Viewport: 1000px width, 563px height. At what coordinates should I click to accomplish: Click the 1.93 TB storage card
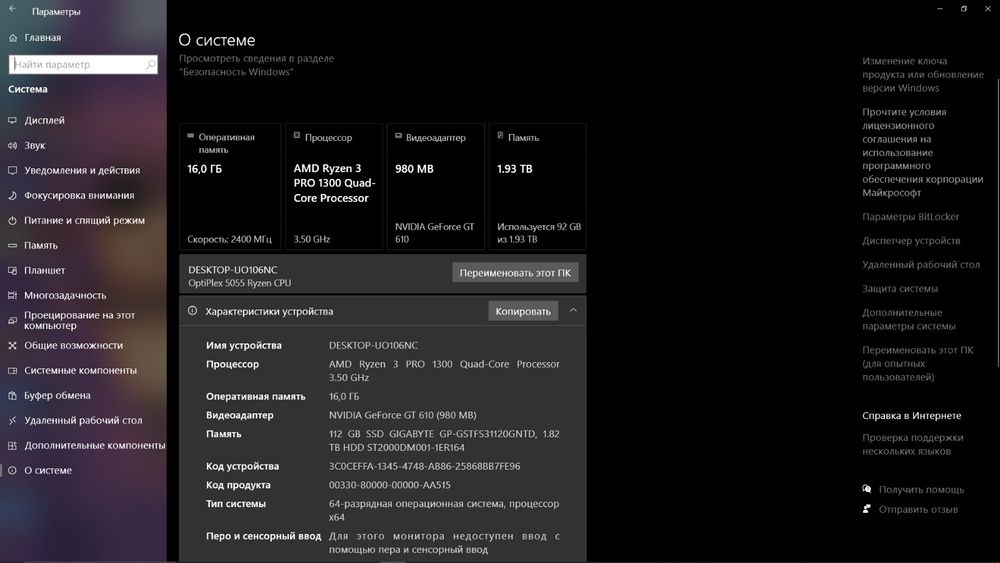538,186
